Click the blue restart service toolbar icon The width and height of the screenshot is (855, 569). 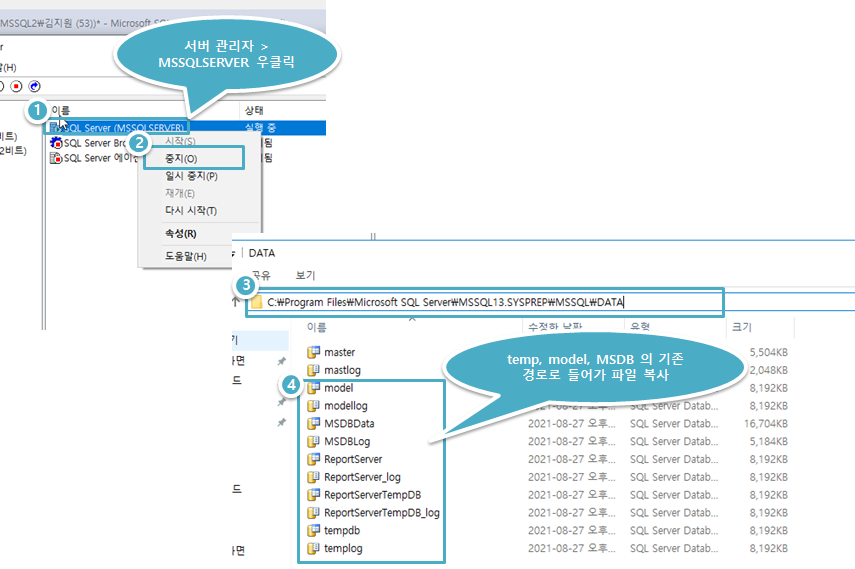34,86
